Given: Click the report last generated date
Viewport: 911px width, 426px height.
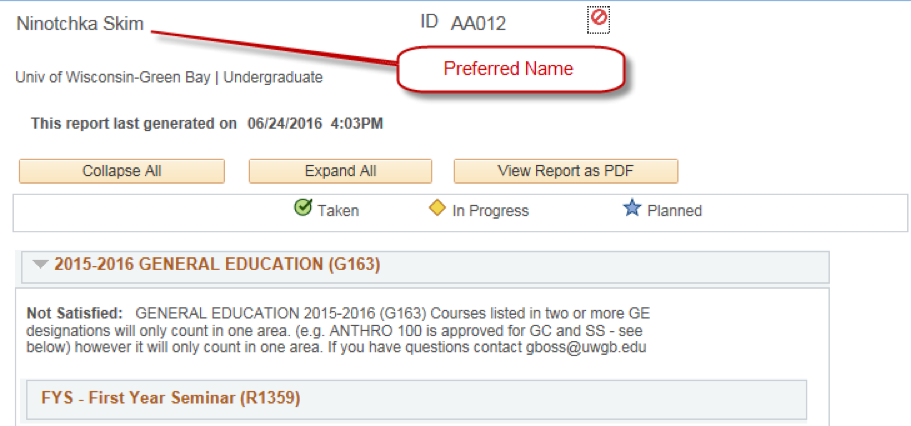Looking at the screenshot, I should pyautogui.click(x=284, y=124).
